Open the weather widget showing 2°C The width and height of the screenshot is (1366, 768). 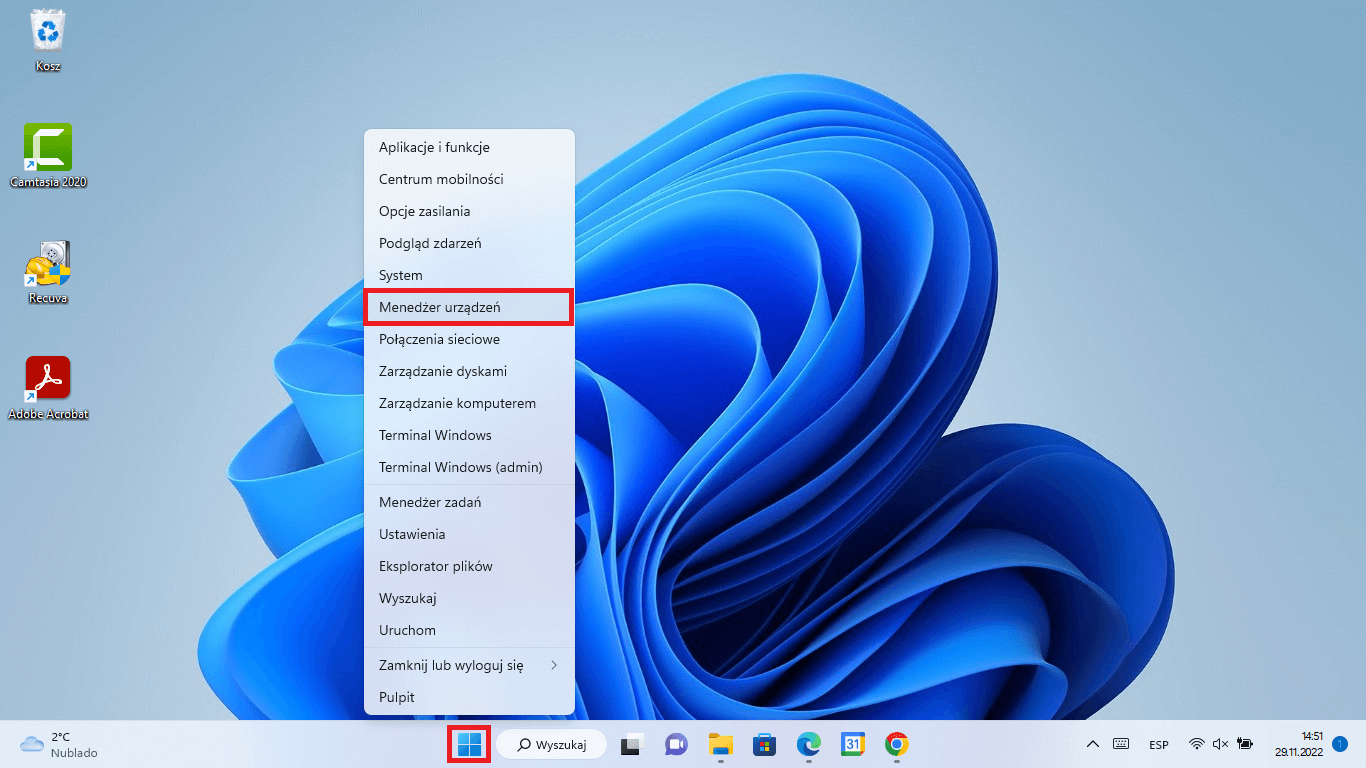point(60,744)
